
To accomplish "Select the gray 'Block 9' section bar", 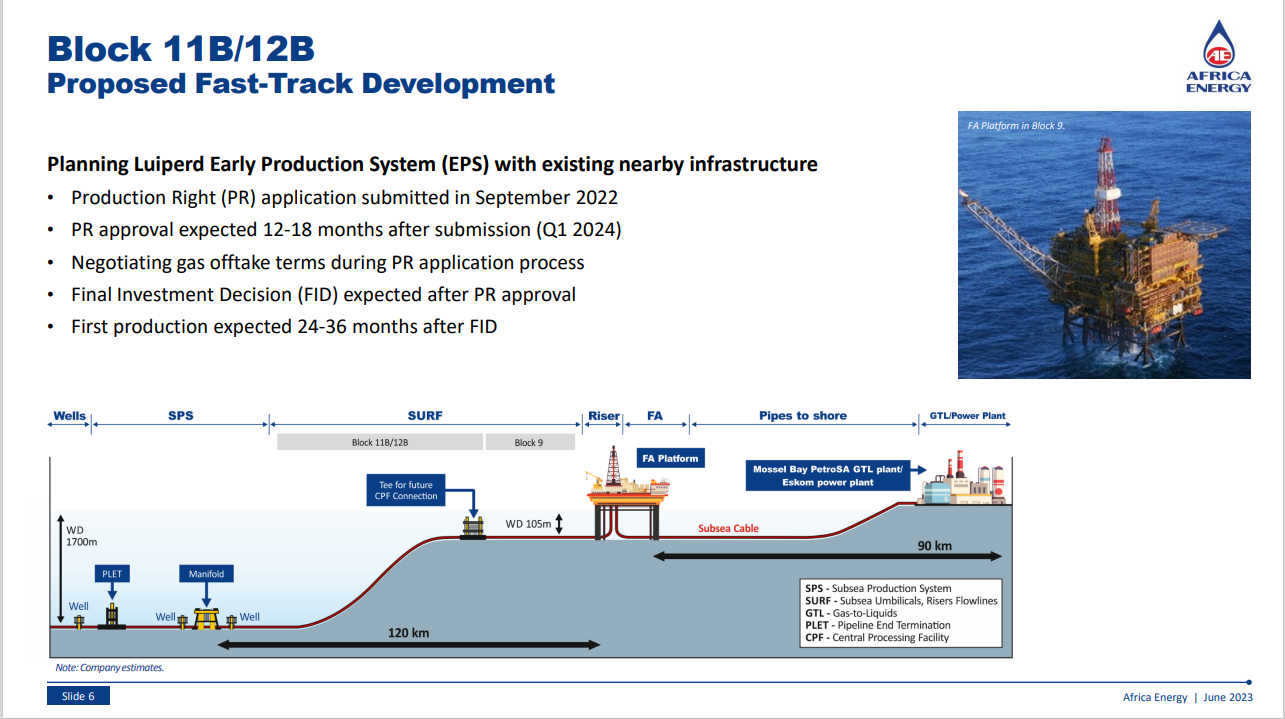I will click(x=530, y=442).
